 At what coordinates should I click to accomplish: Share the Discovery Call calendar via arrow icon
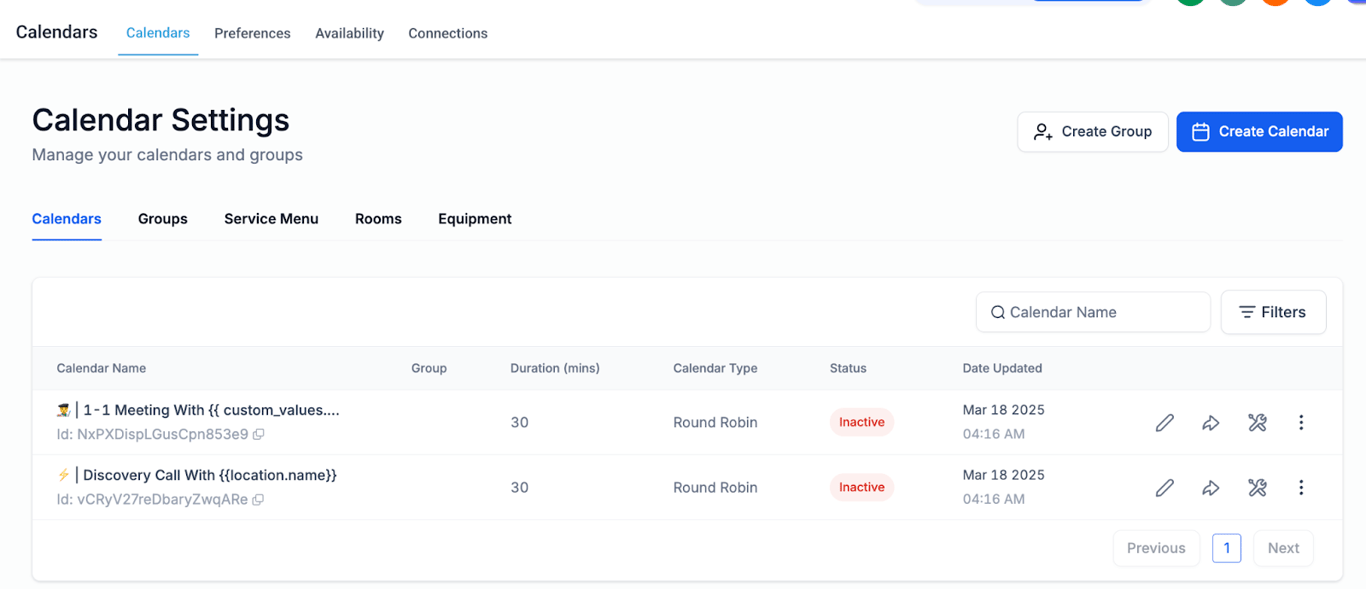pyautogui.click(x=1210, y=488)
